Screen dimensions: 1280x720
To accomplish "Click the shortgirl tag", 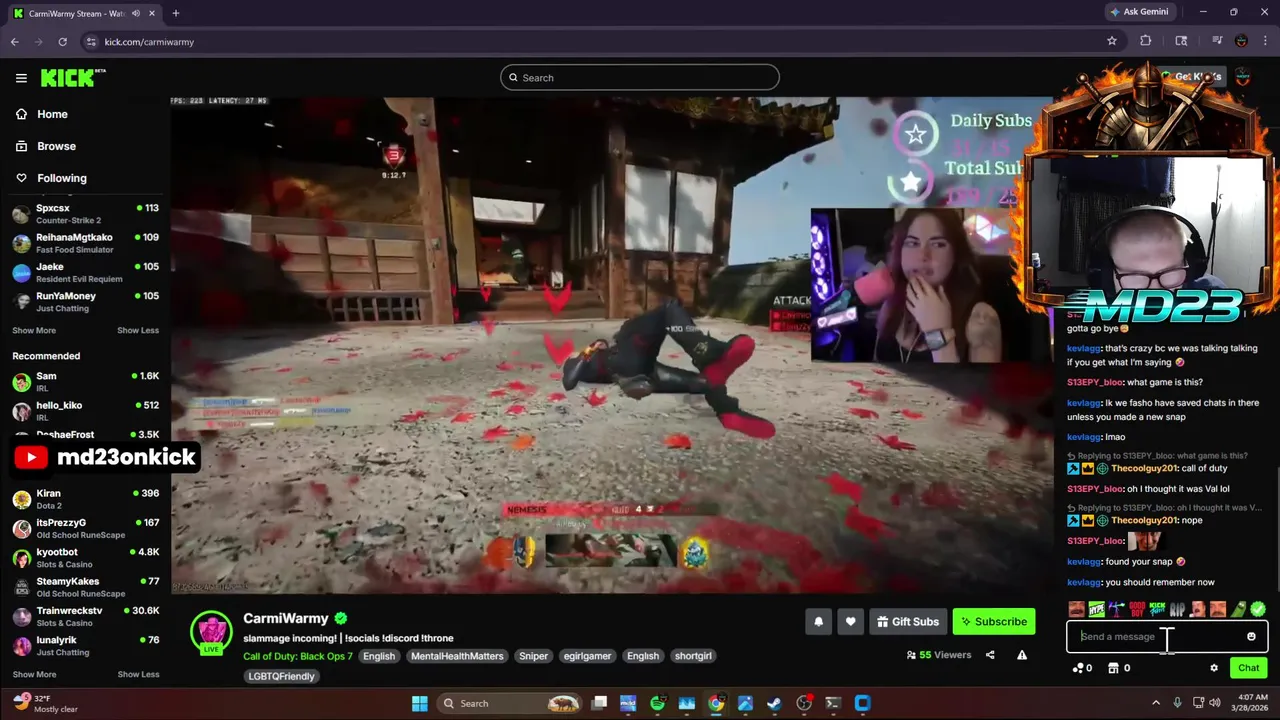I will click(x=693, y=656).
